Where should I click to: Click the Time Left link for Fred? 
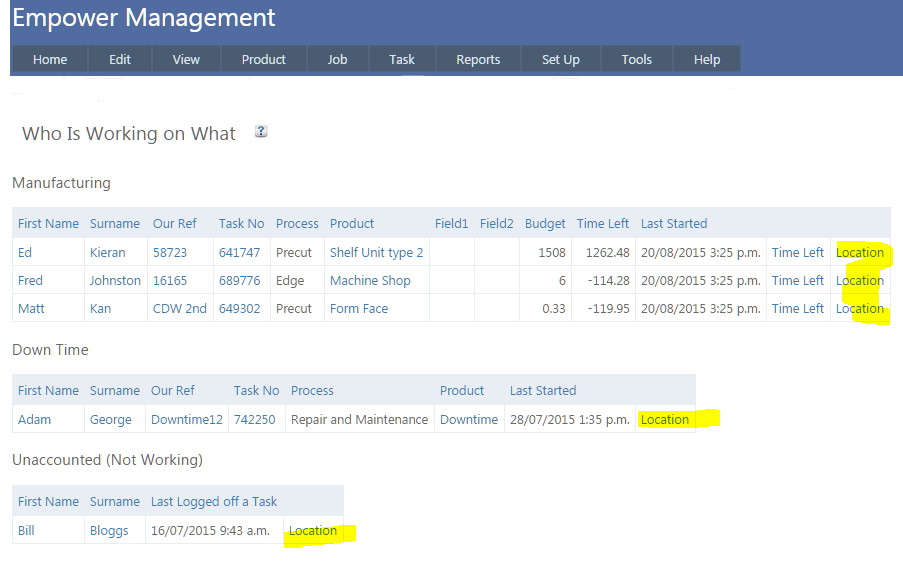(797, 280)
